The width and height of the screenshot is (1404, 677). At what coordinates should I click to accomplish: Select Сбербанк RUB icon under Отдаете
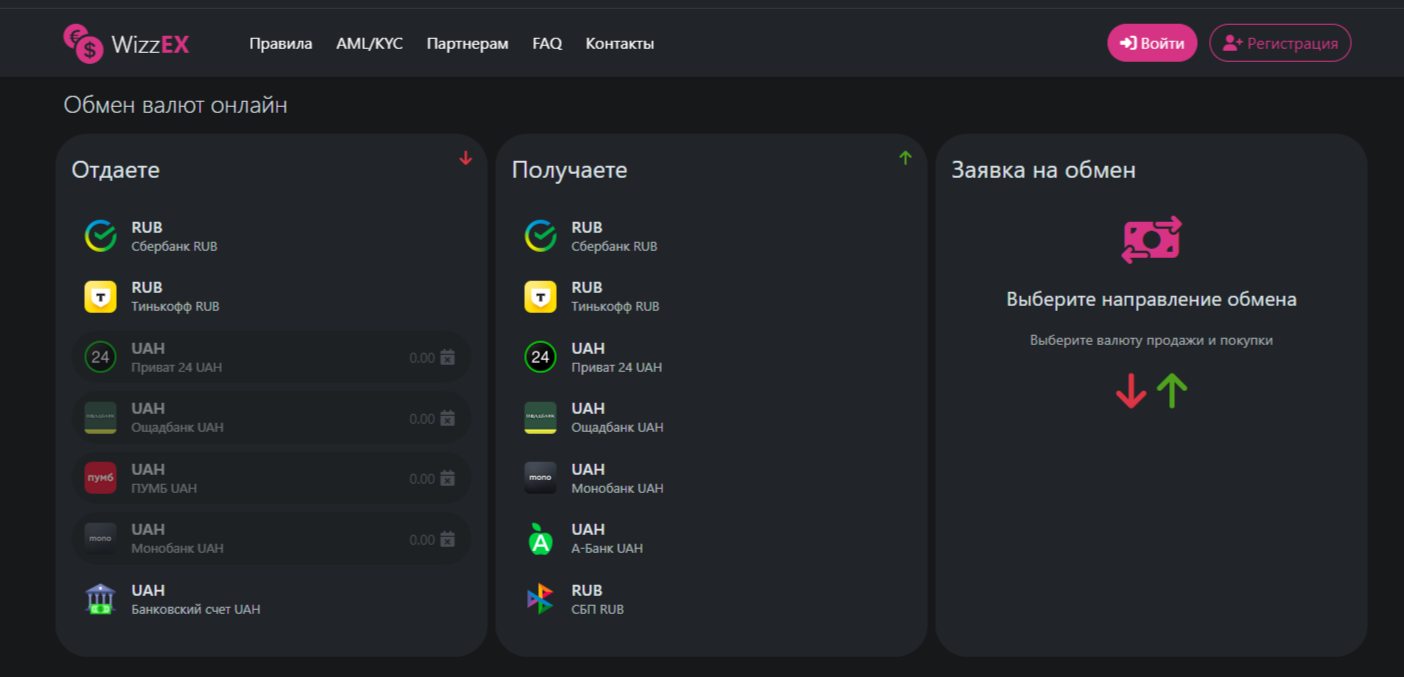coord(101,236)
